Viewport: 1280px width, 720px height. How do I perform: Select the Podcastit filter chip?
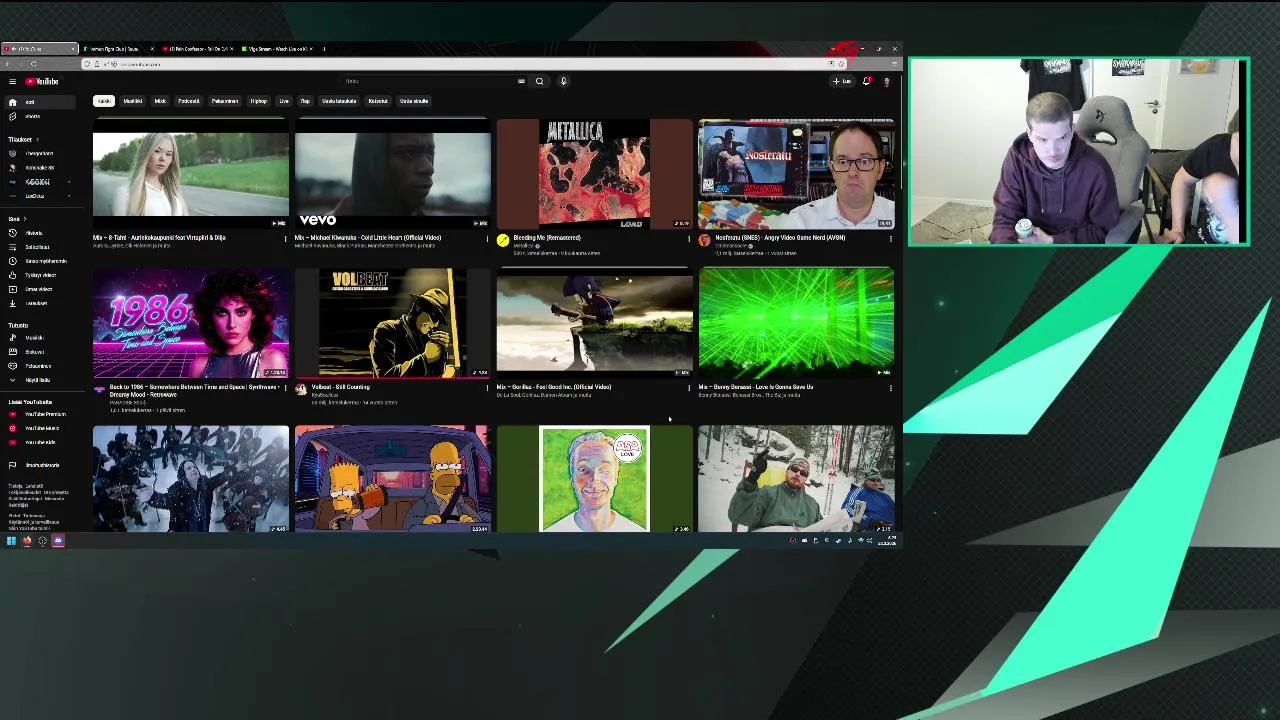(188, 101)
